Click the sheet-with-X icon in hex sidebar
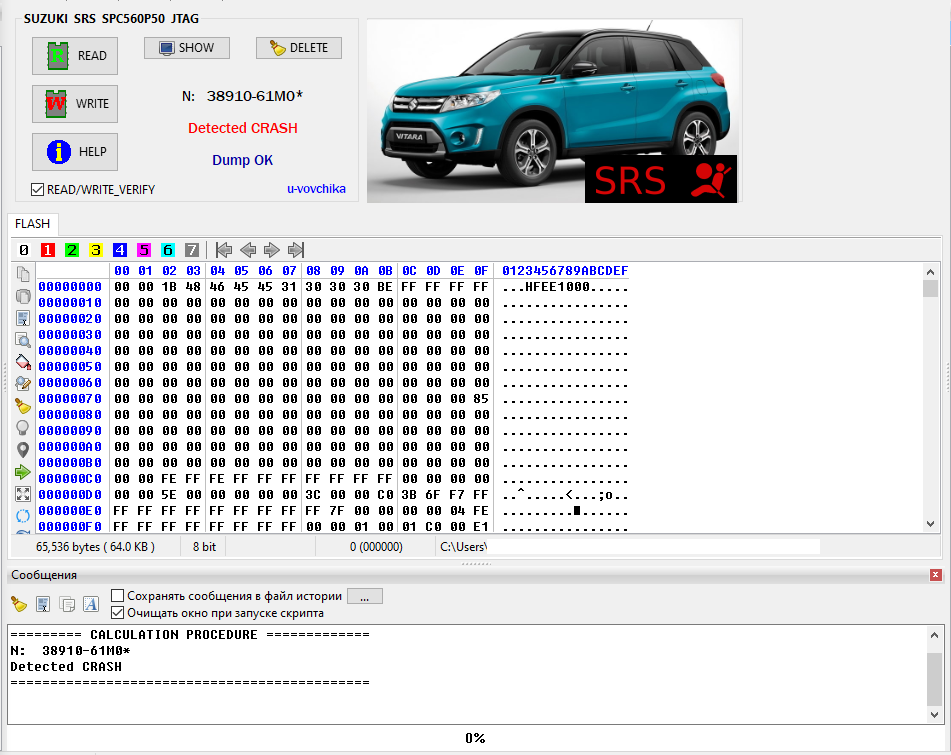Viewport: 951px width, 755px height. pyautogui.click(x=23, y=318)
